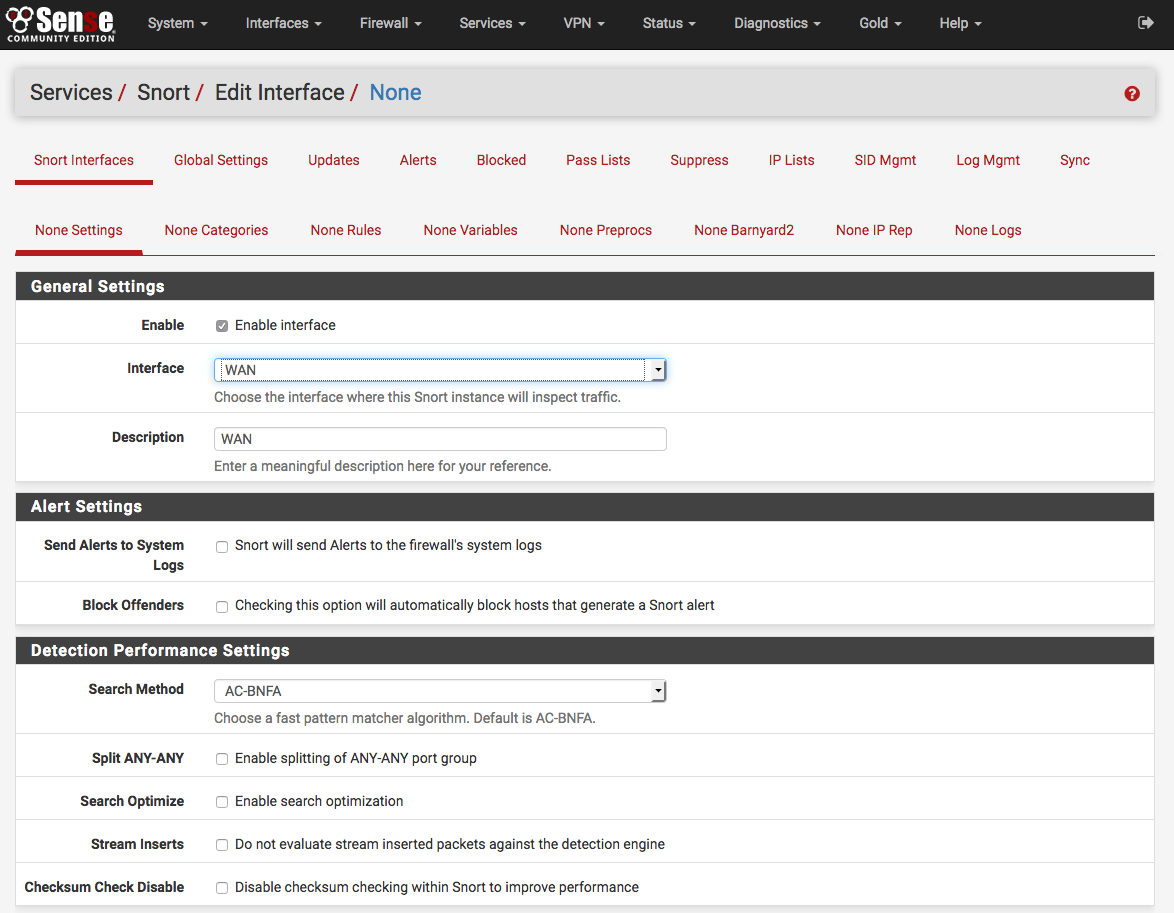Viewport: 1174px width, 913px height.
Task: Tick the Search Optimize checkbox
Action: pos(222,802)
